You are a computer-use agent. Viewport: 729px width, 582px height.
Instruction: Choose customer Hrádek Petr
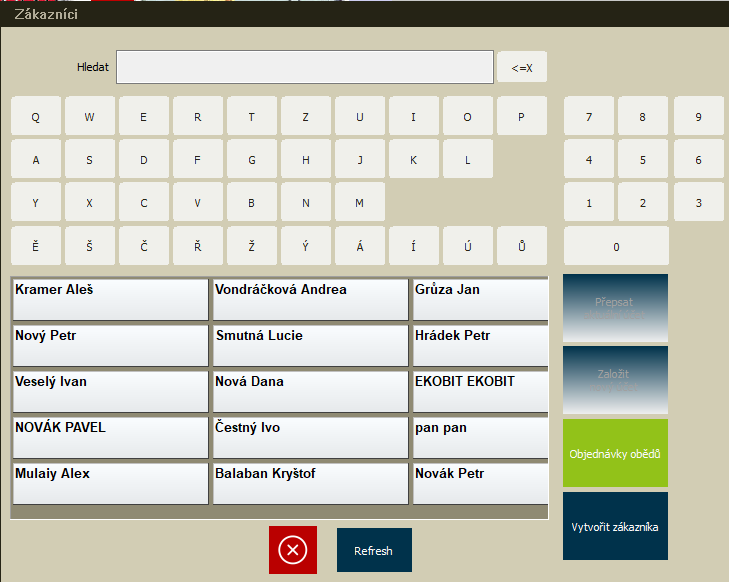tap(480, 345)
